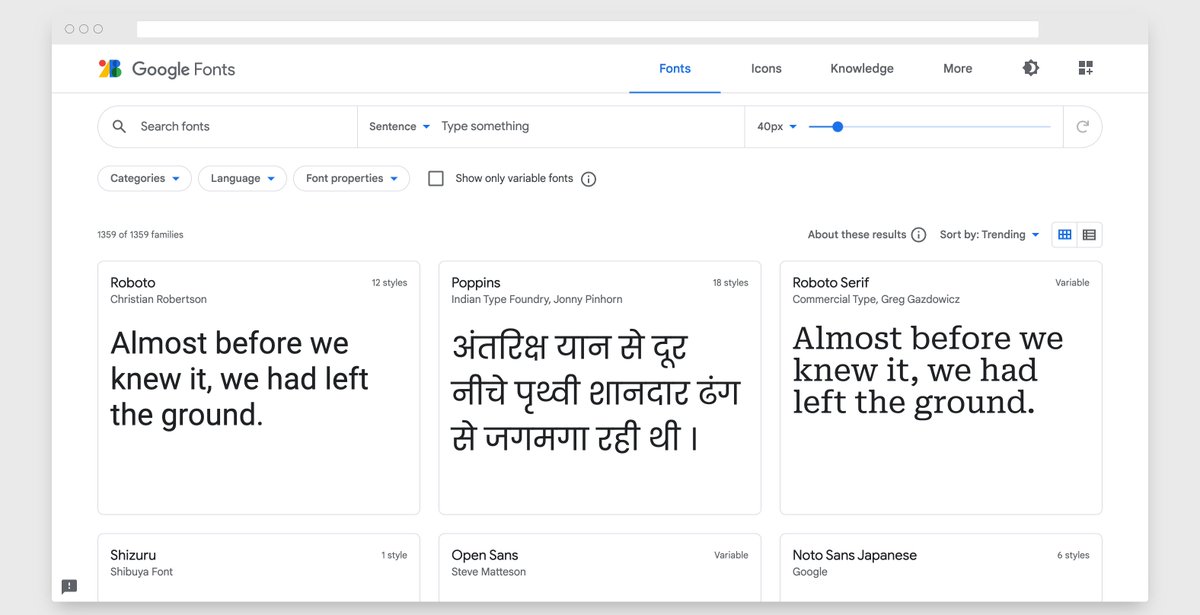1200x615 pixels.
Task: Open the Sentence preview type dropdown
Action: (x=399, y=126)
